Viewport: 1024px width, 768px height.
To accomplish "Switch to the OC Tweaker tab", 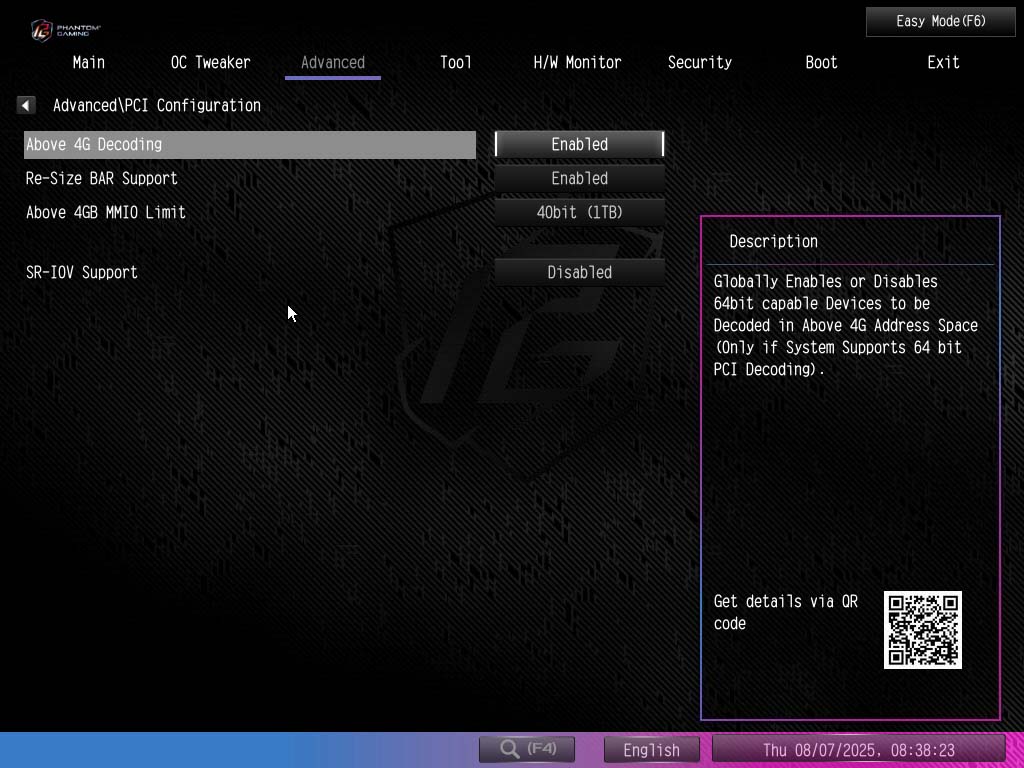I will point(210,62).
